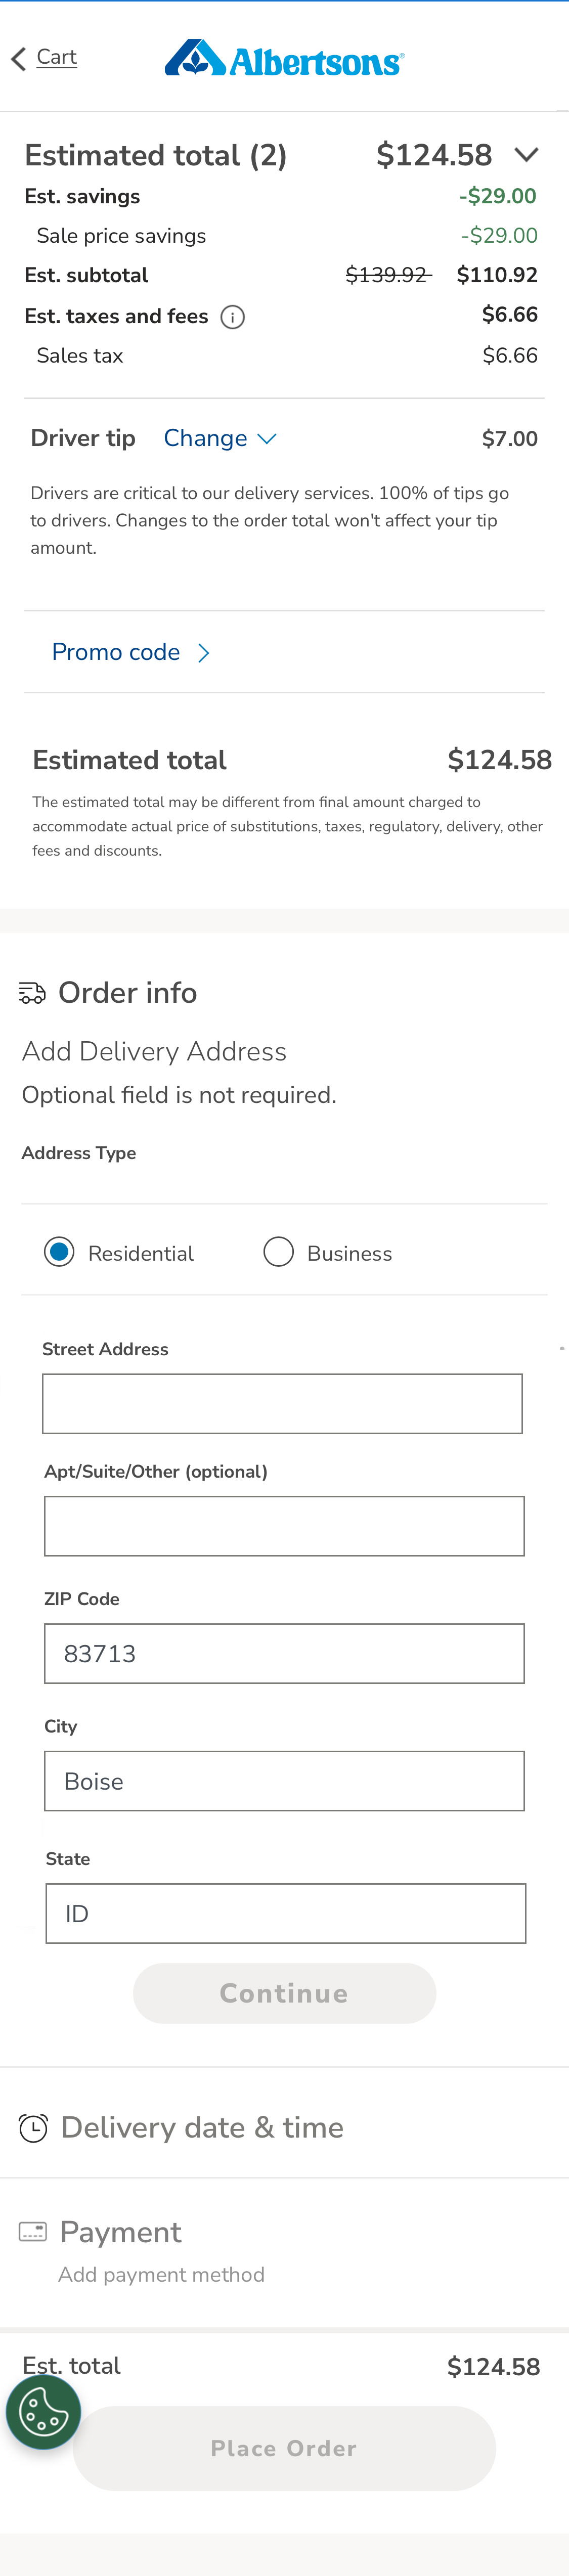Click the Payment card icon
Image resolution: width=569 pixels, height=2576 pixels.
pyautogui.click(x=33, y=2230)
